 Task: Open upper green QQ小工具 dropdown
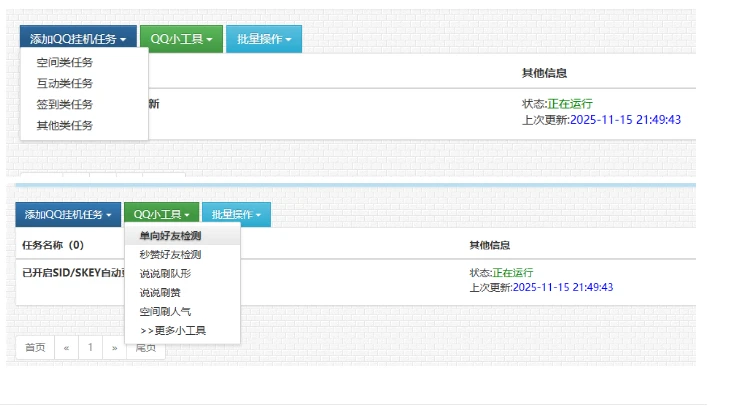[x=181, y=39]
